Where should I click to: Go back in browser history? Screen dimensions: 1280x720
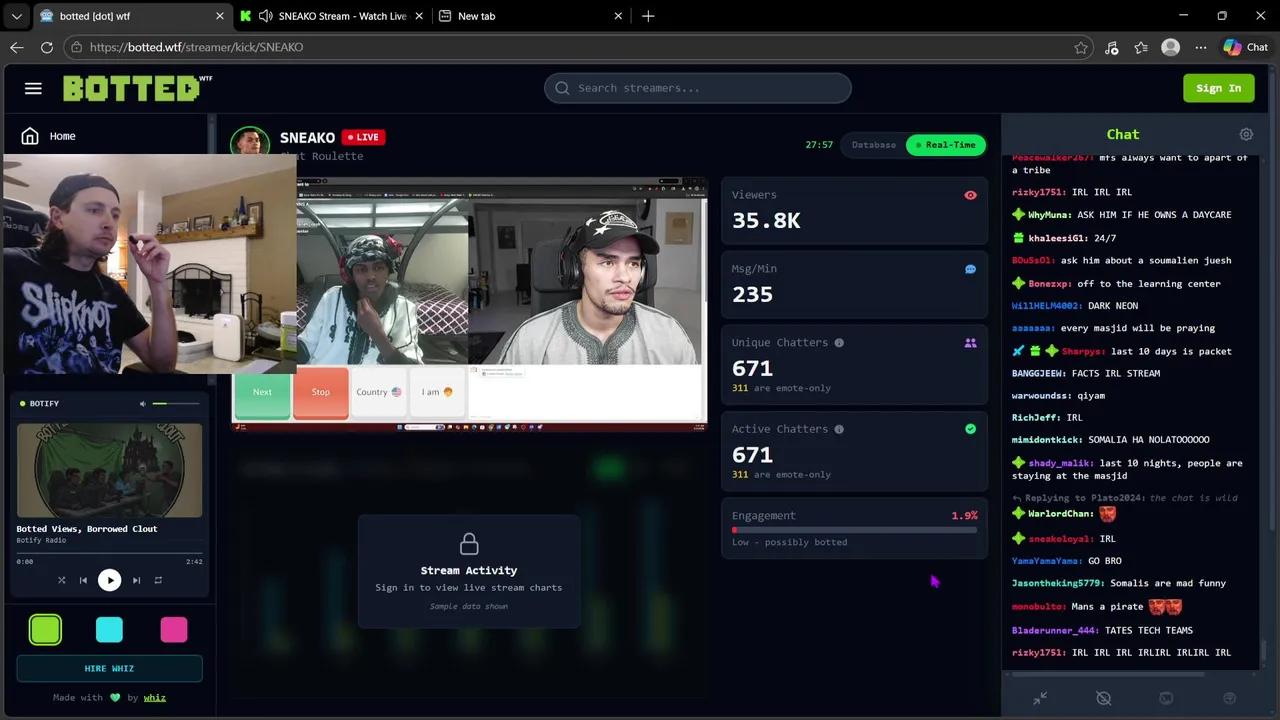click(x=17, y=47)
